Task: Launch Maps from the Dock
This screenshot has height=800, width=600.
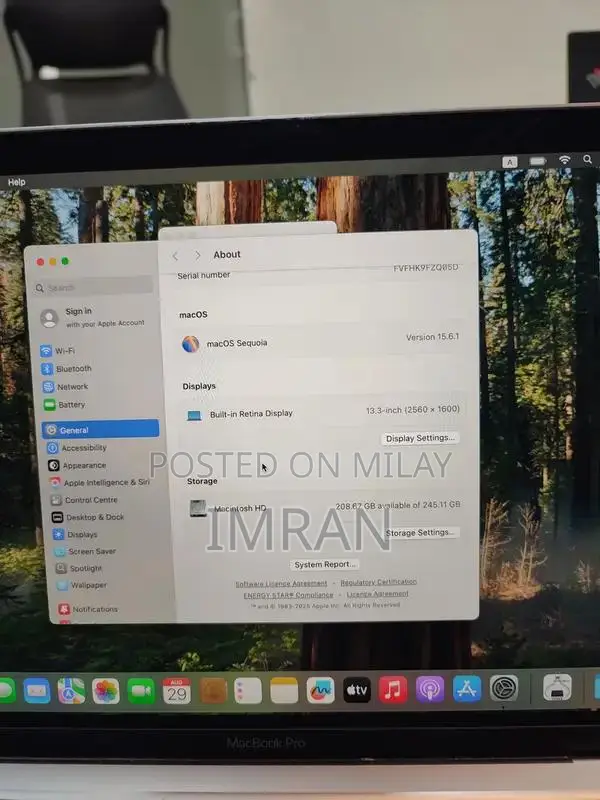Action: (x=71, y=691)
